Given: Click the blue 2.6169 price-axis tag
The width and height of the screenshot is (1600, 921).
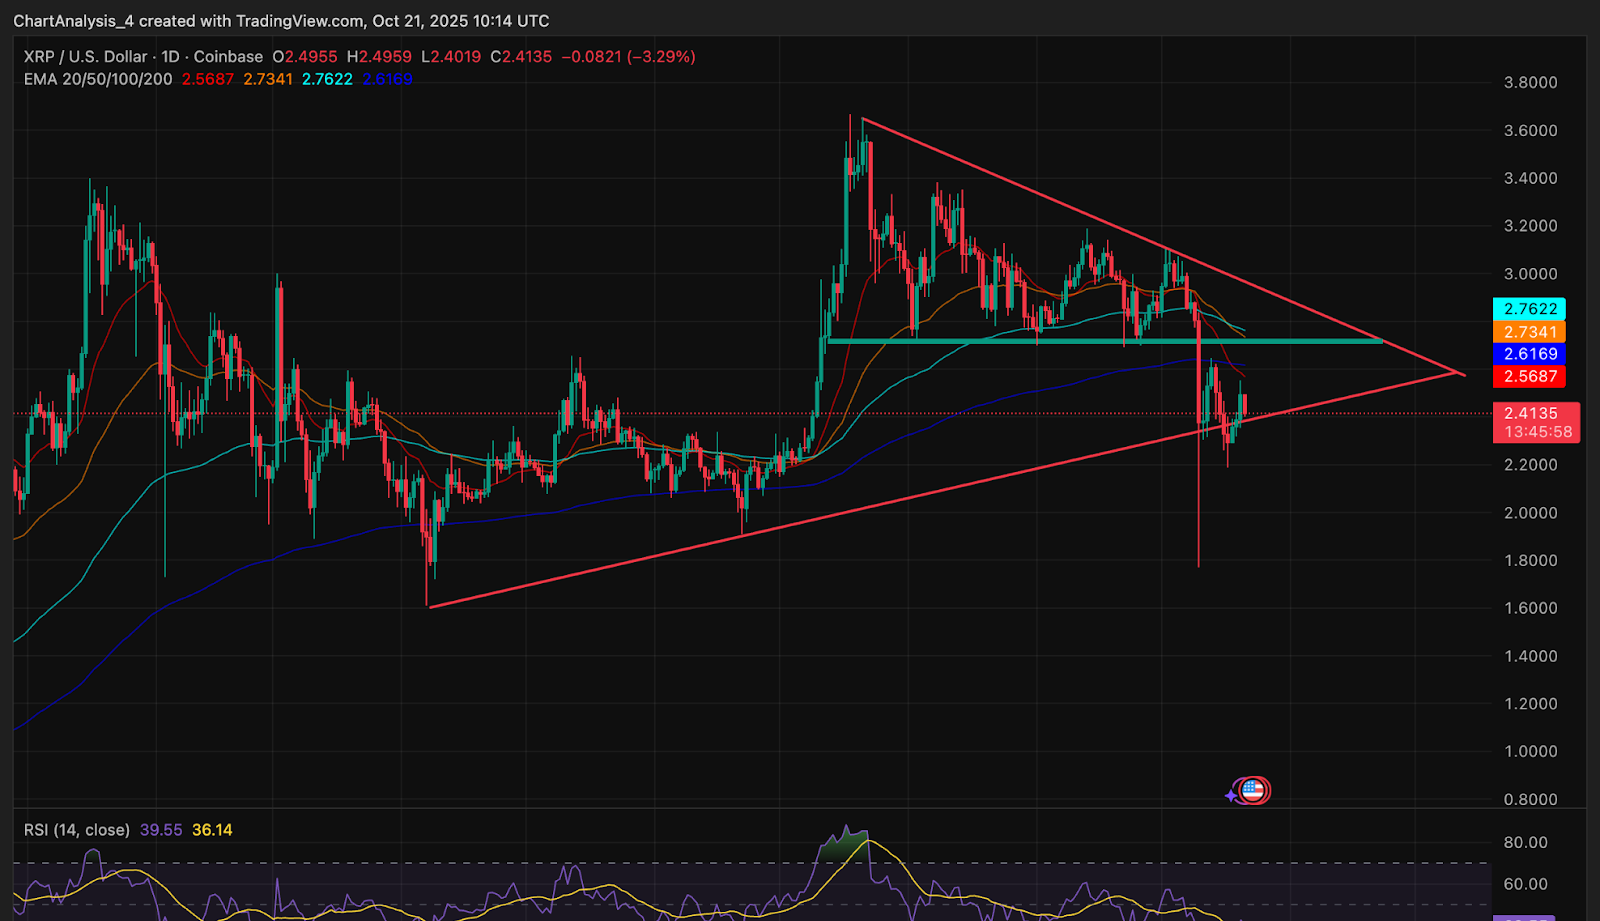Looking at the screenshot, I should (1529, 354).
